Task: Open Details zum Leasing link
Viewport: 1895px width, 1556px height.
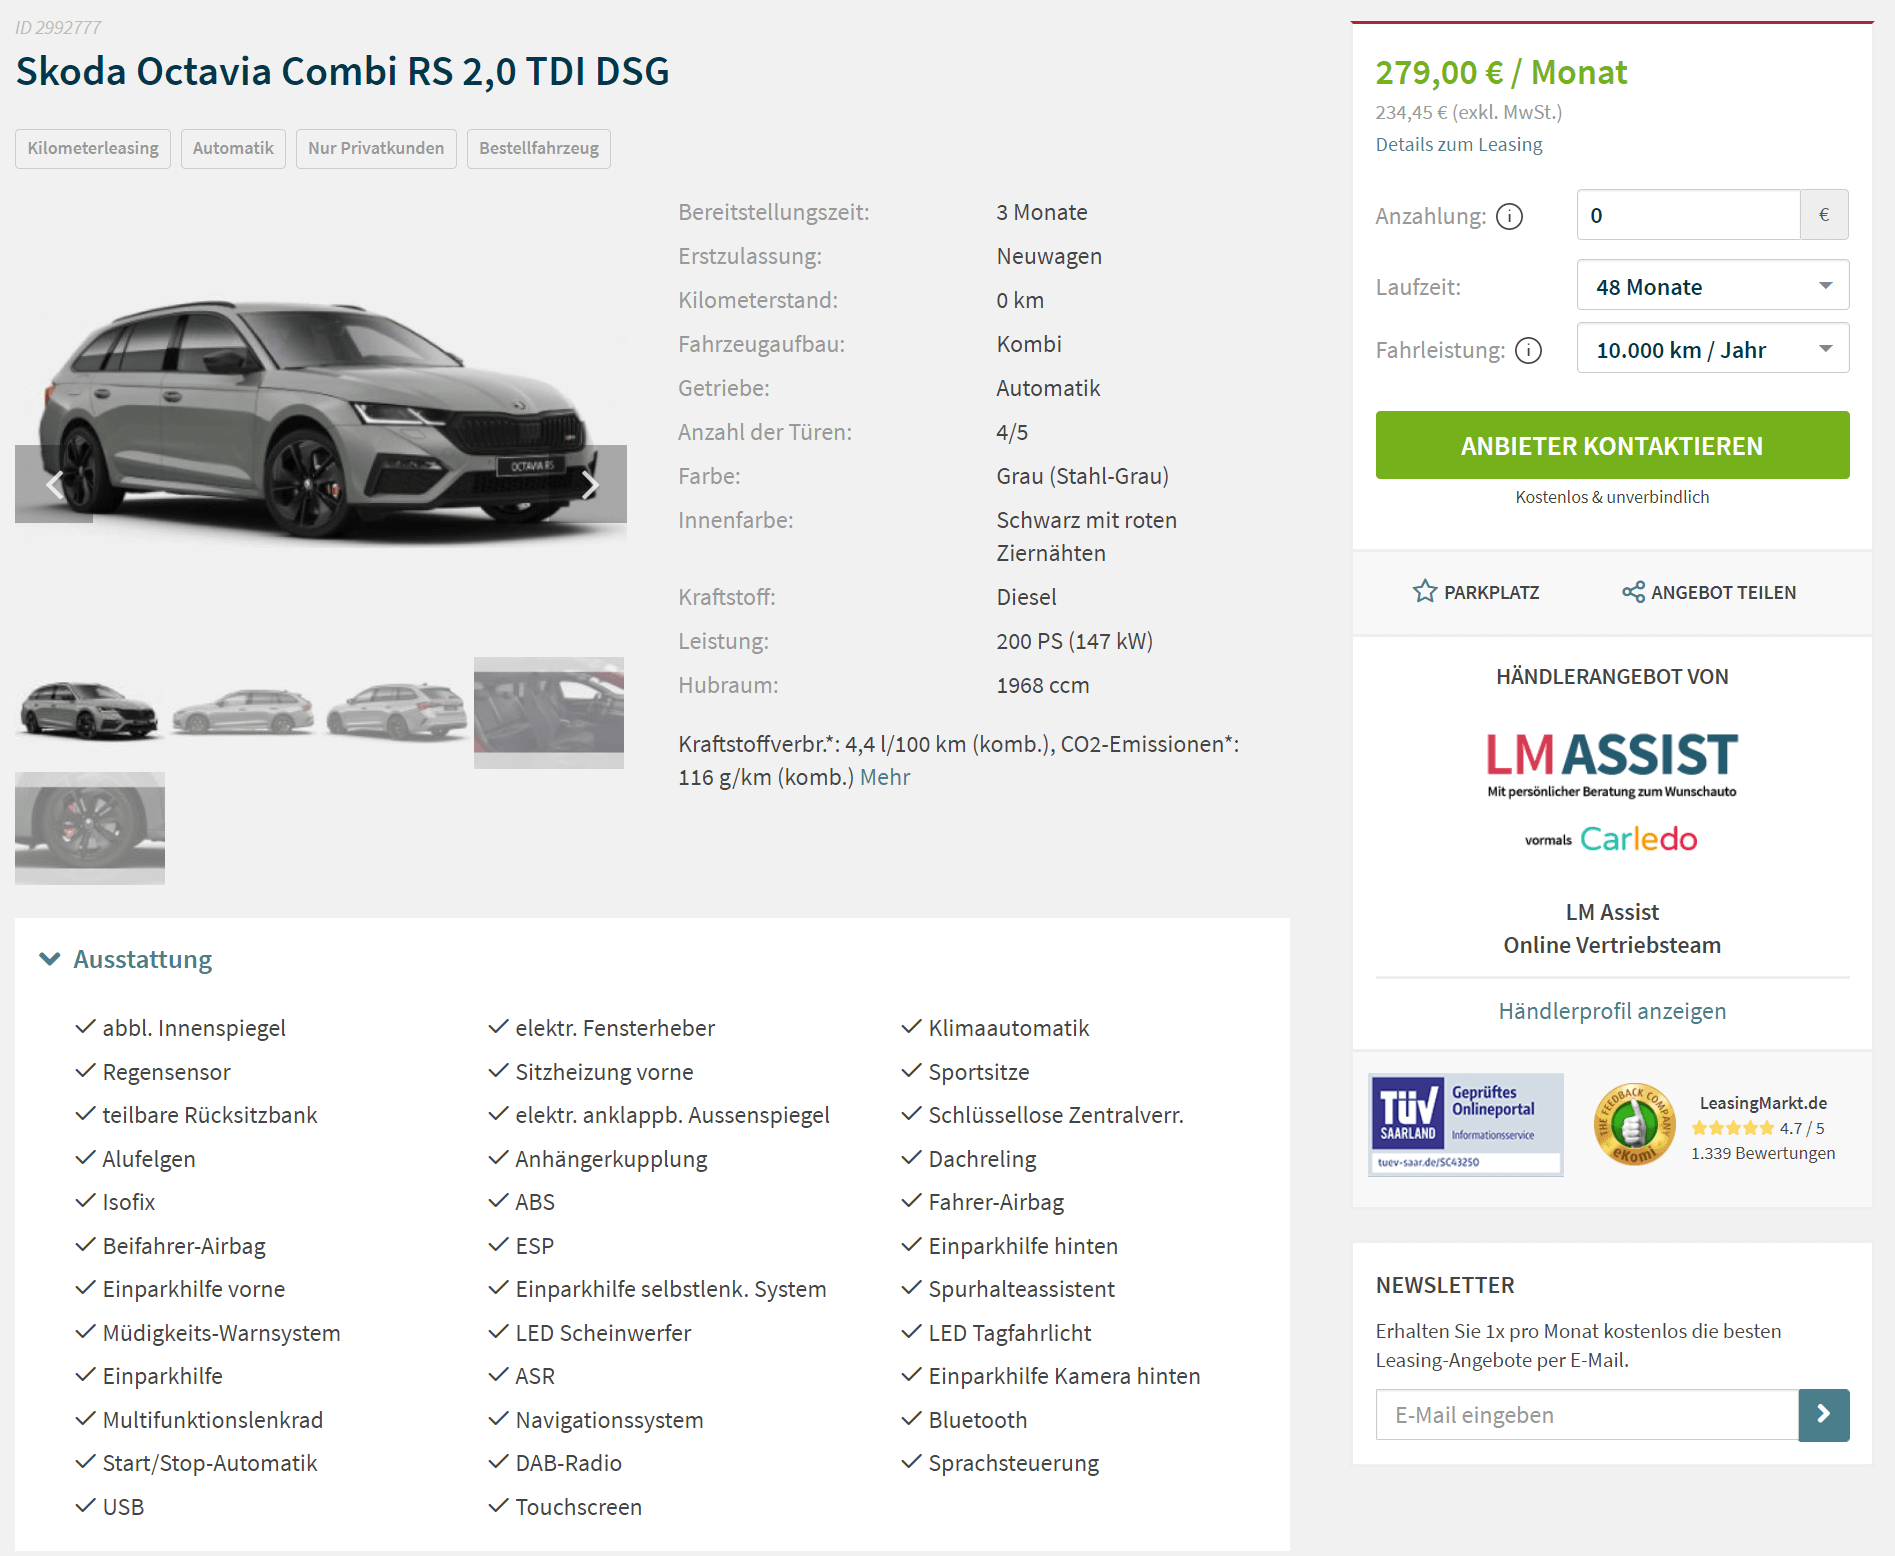Action: tap(1459, 144)
